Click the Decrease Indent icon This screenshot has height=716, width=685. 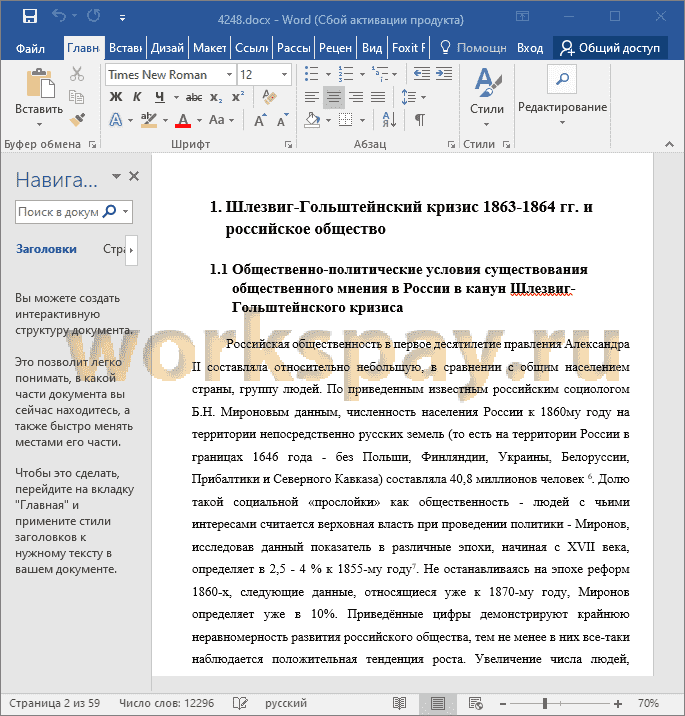pyautogui.click(x=422, y=74)
